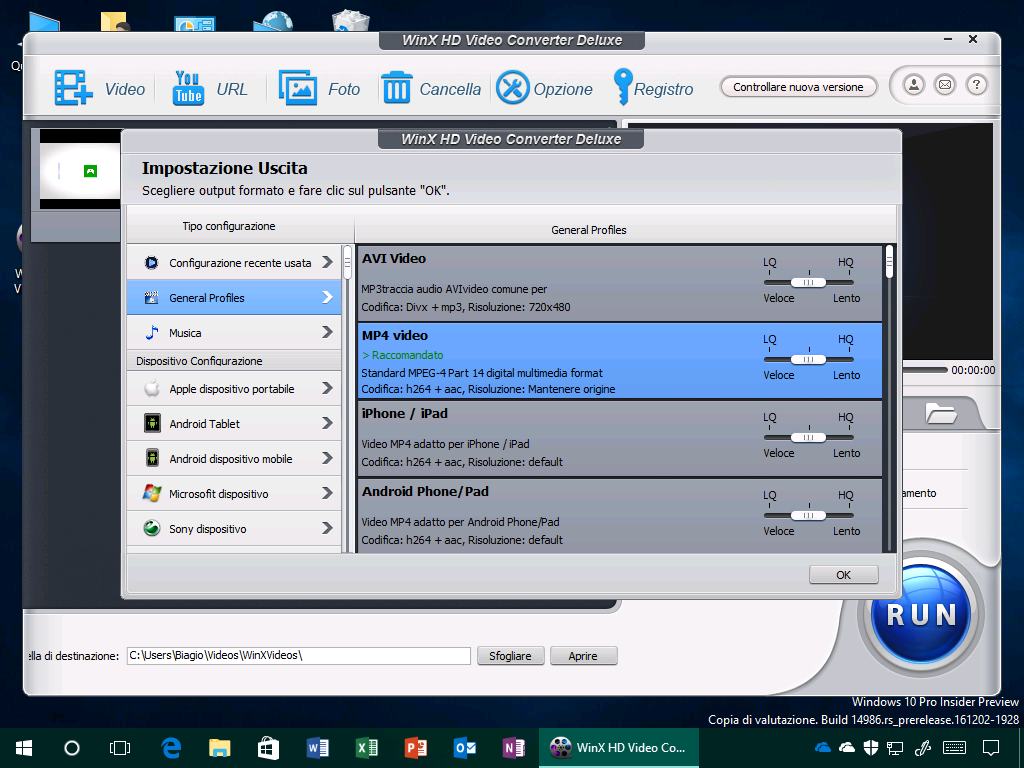
Task: Click the source video thumbnail
Action: 80,168
